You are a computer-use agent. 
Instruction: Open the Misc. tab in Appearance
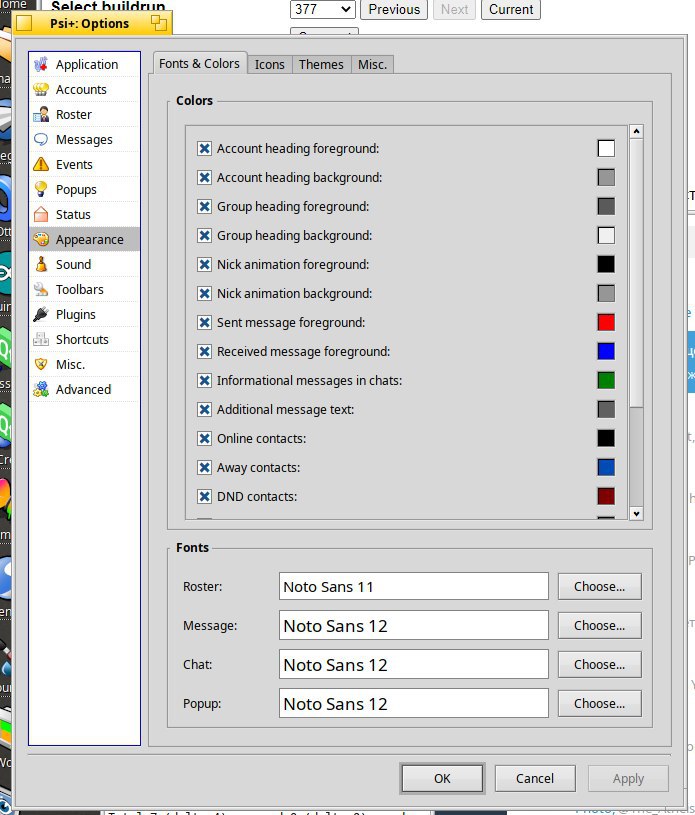pyautogui.click(x=372, y=64)
